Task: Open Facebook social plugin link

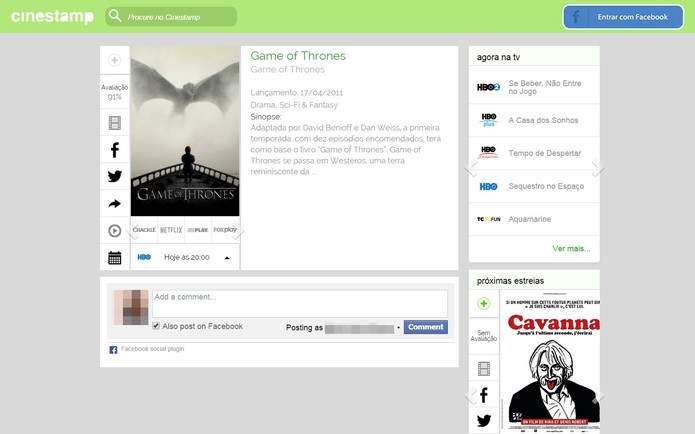Action: pyautogui.click(x=152, y=349)
